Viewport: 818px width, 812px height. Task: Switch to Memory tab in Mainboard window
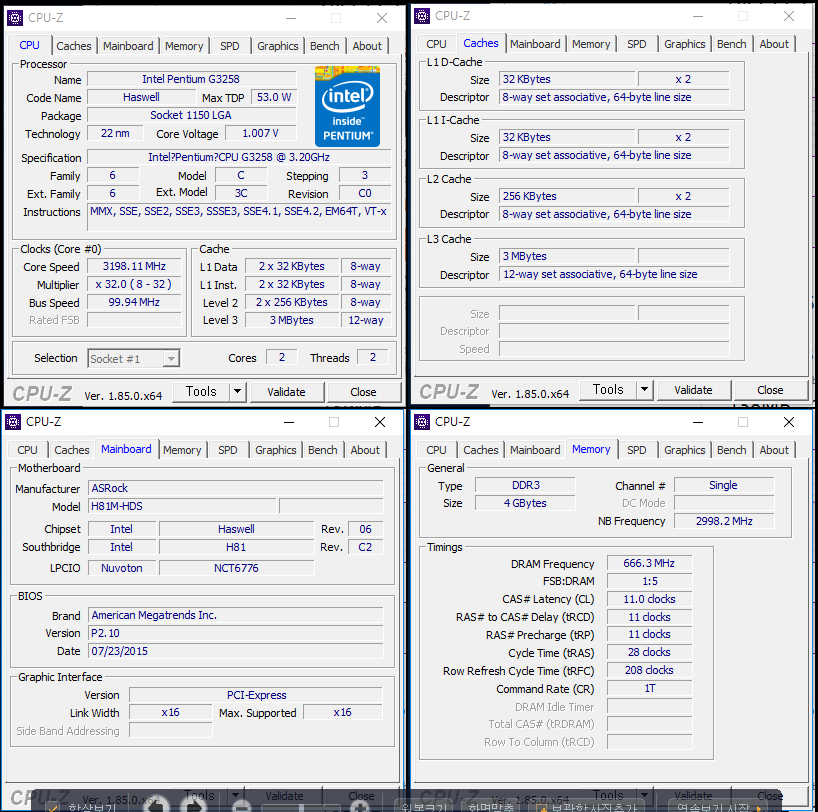coord(182,450)
